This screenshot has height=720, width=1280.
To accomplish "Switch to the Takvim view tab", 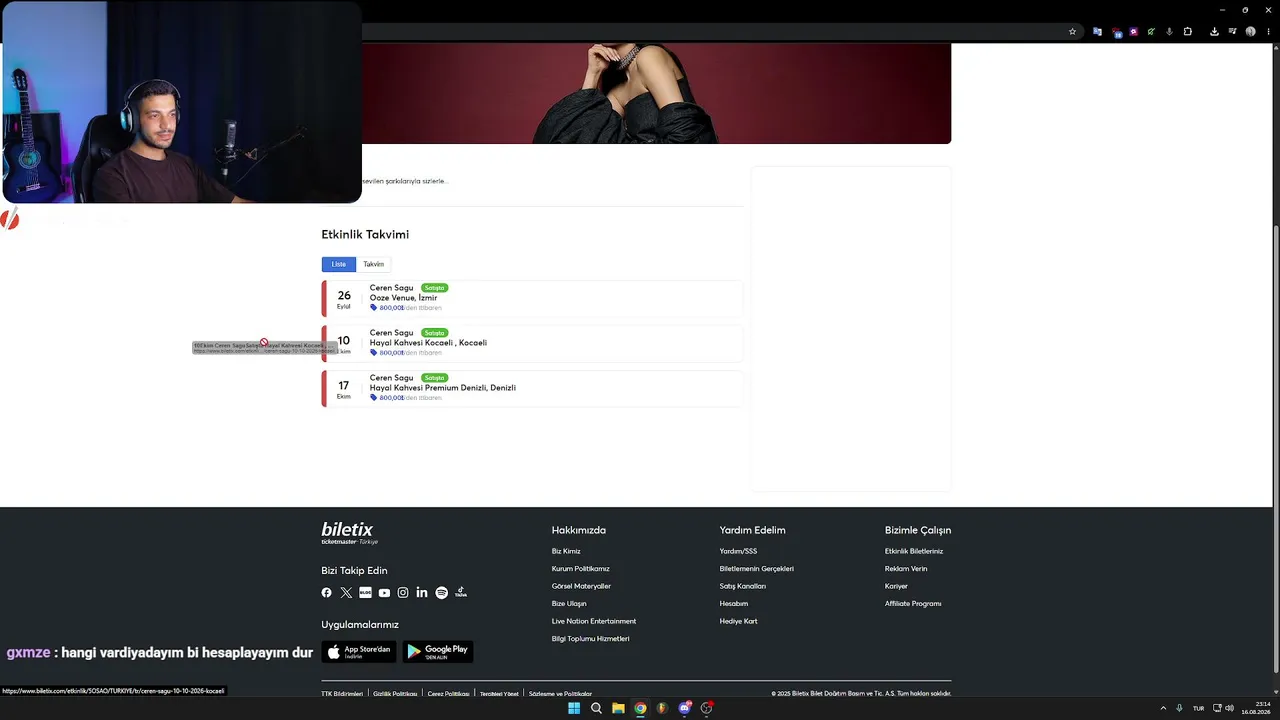I will 373,264.
